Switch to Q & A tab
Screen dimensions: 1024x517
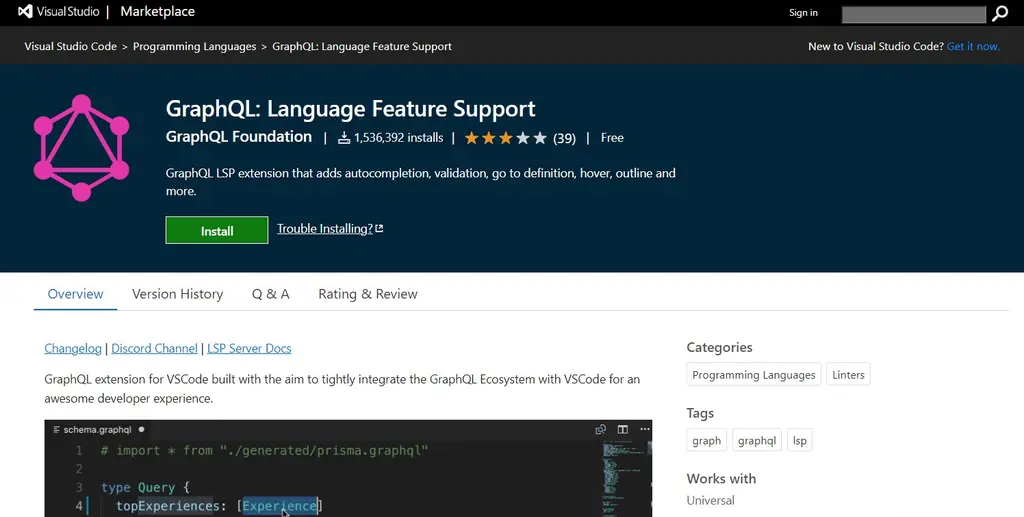pos(270,294)
